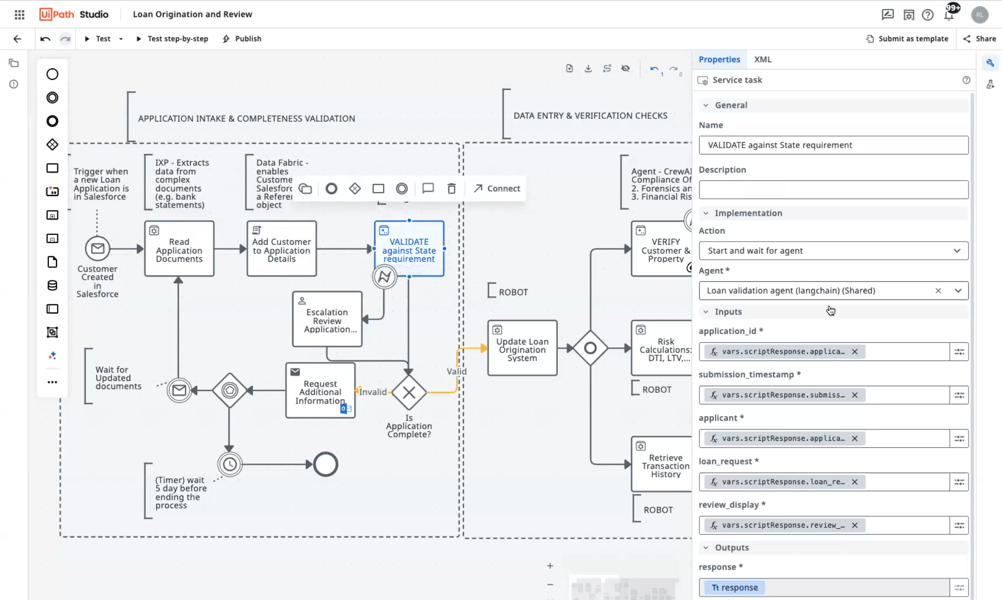This screenshot has height=600, width=1002.
Task: Open more palette options ellipsis
Action: [x=52, y=382]
